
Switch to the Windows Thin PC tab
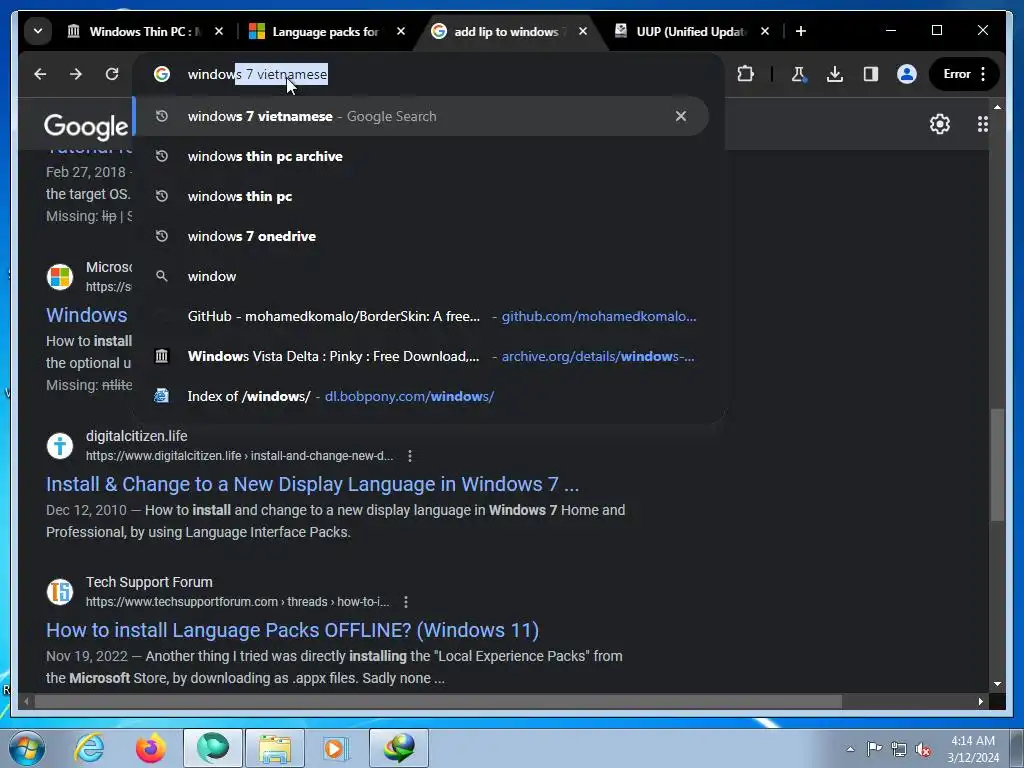pyautogui.click(x=145, y=31)
